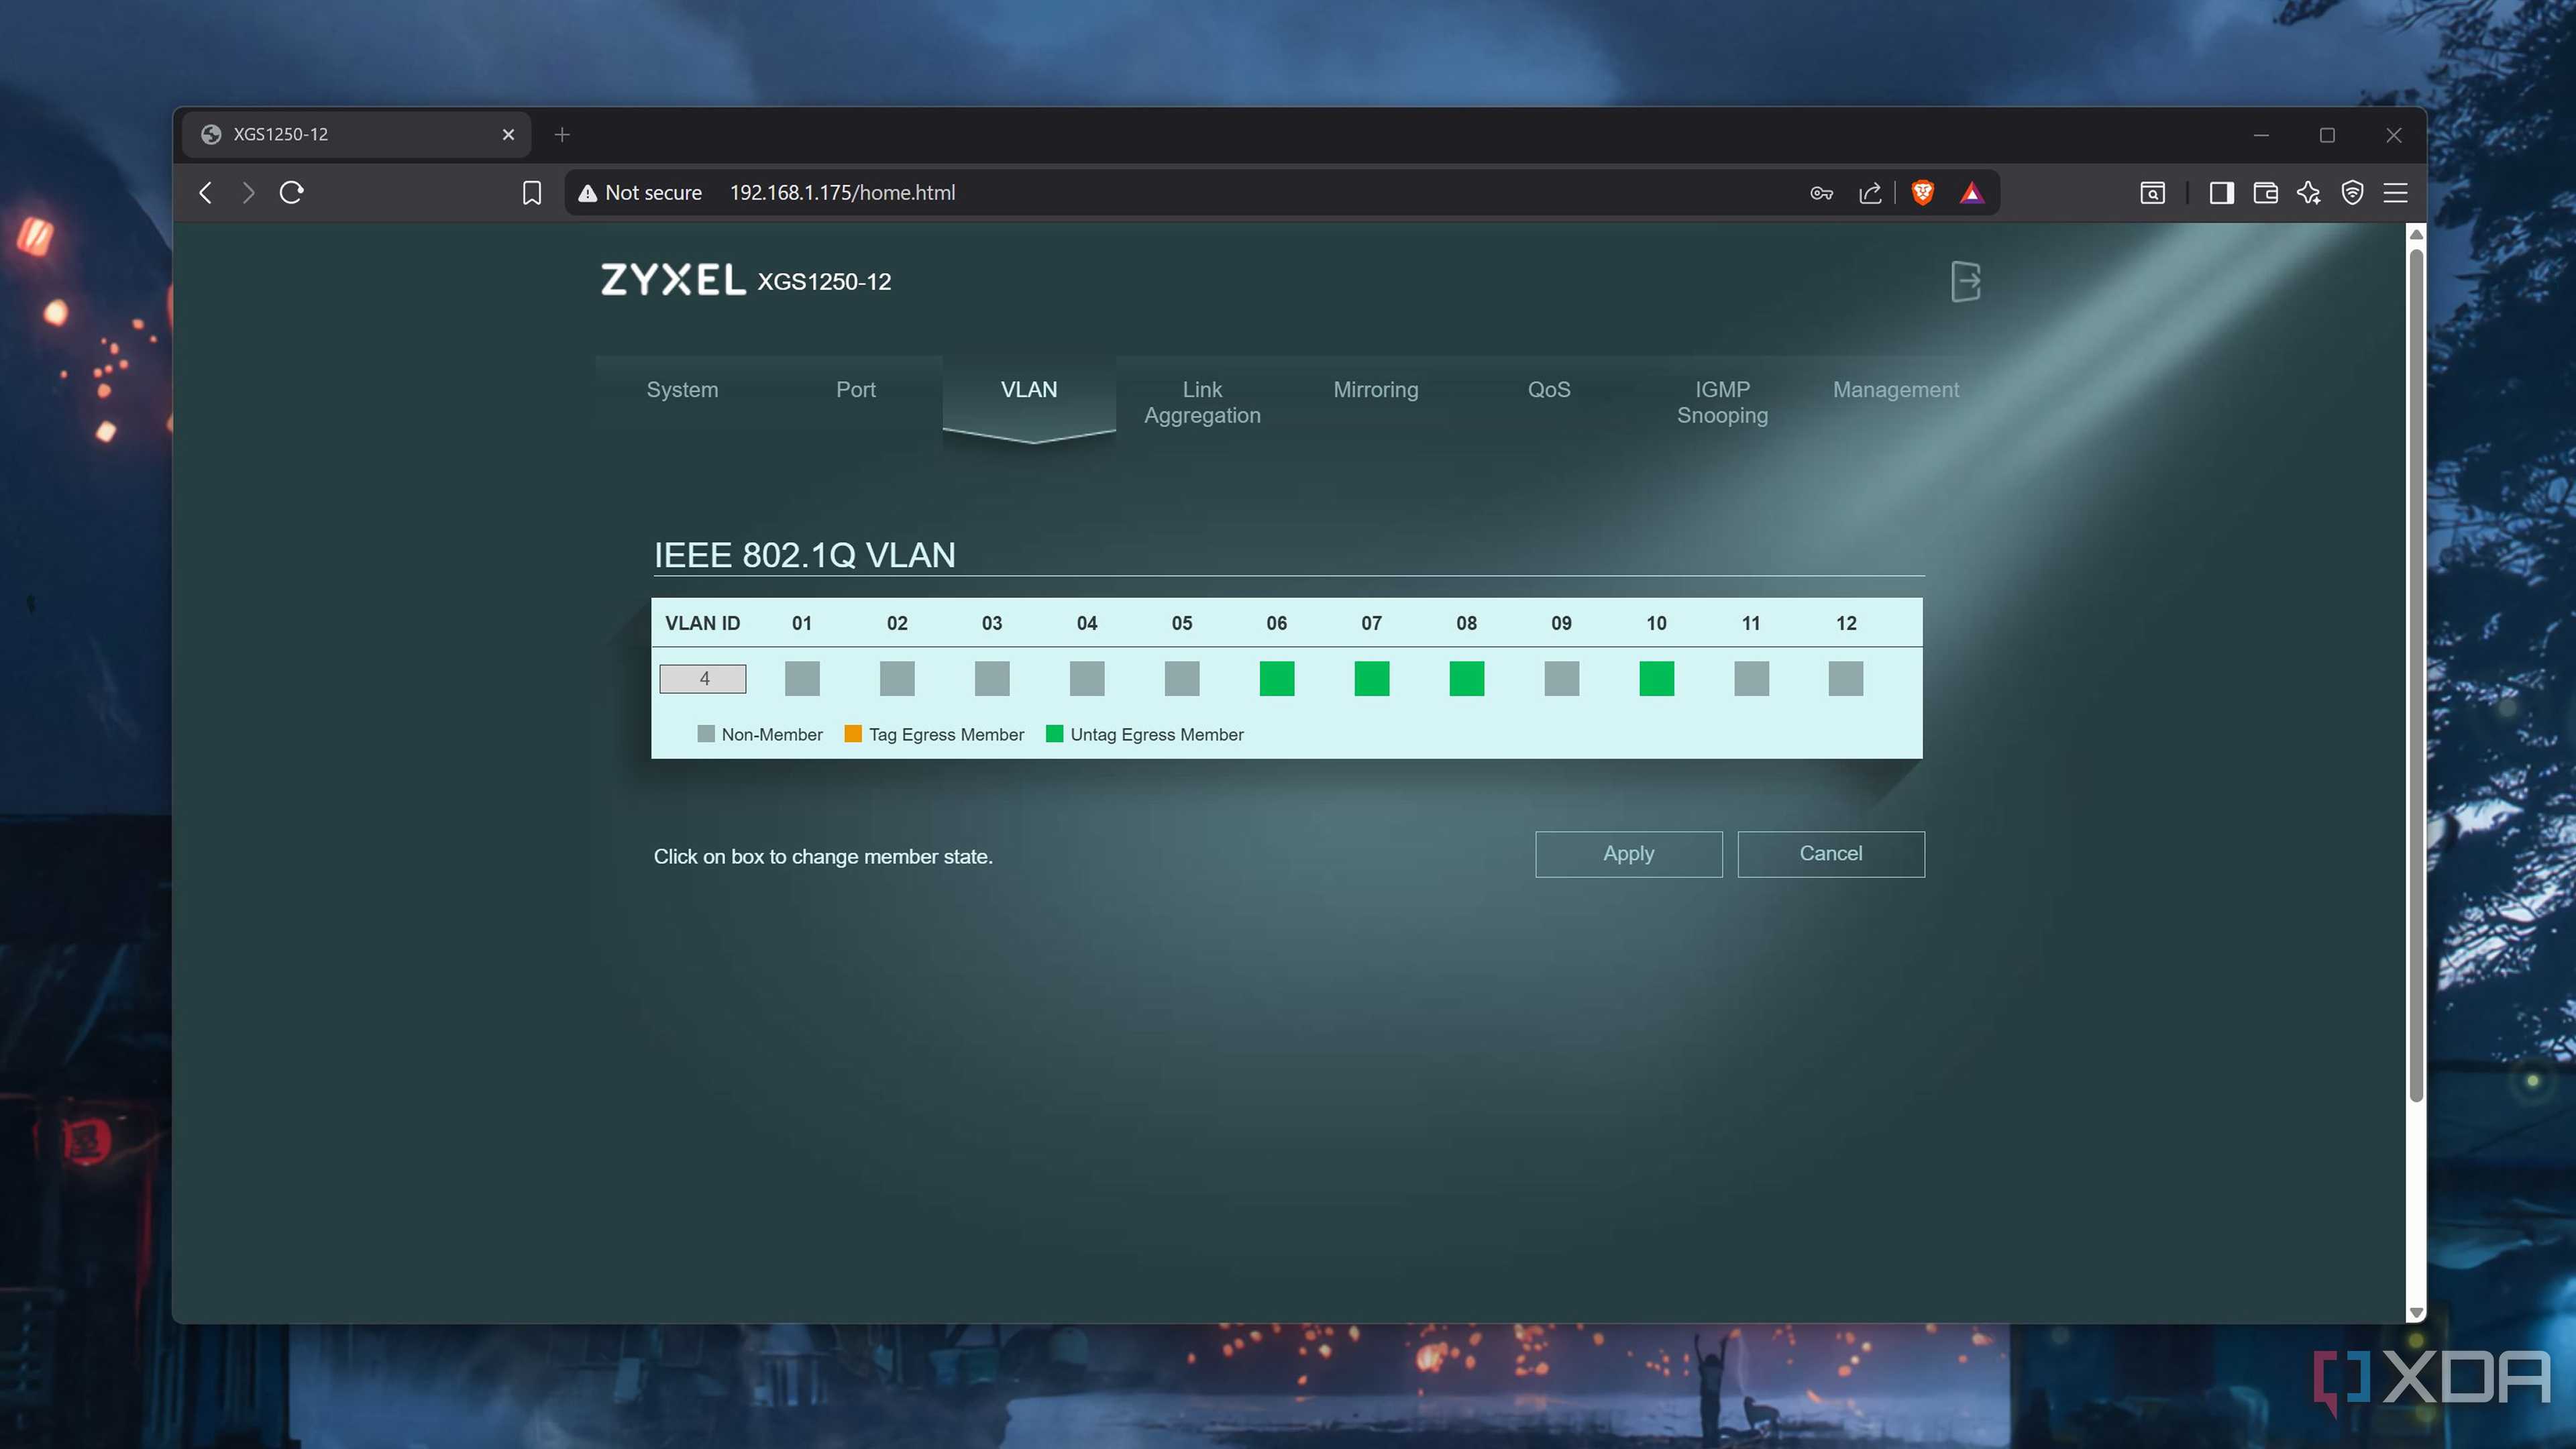Go back using the browser back arrow

click(x=206, y=192)
